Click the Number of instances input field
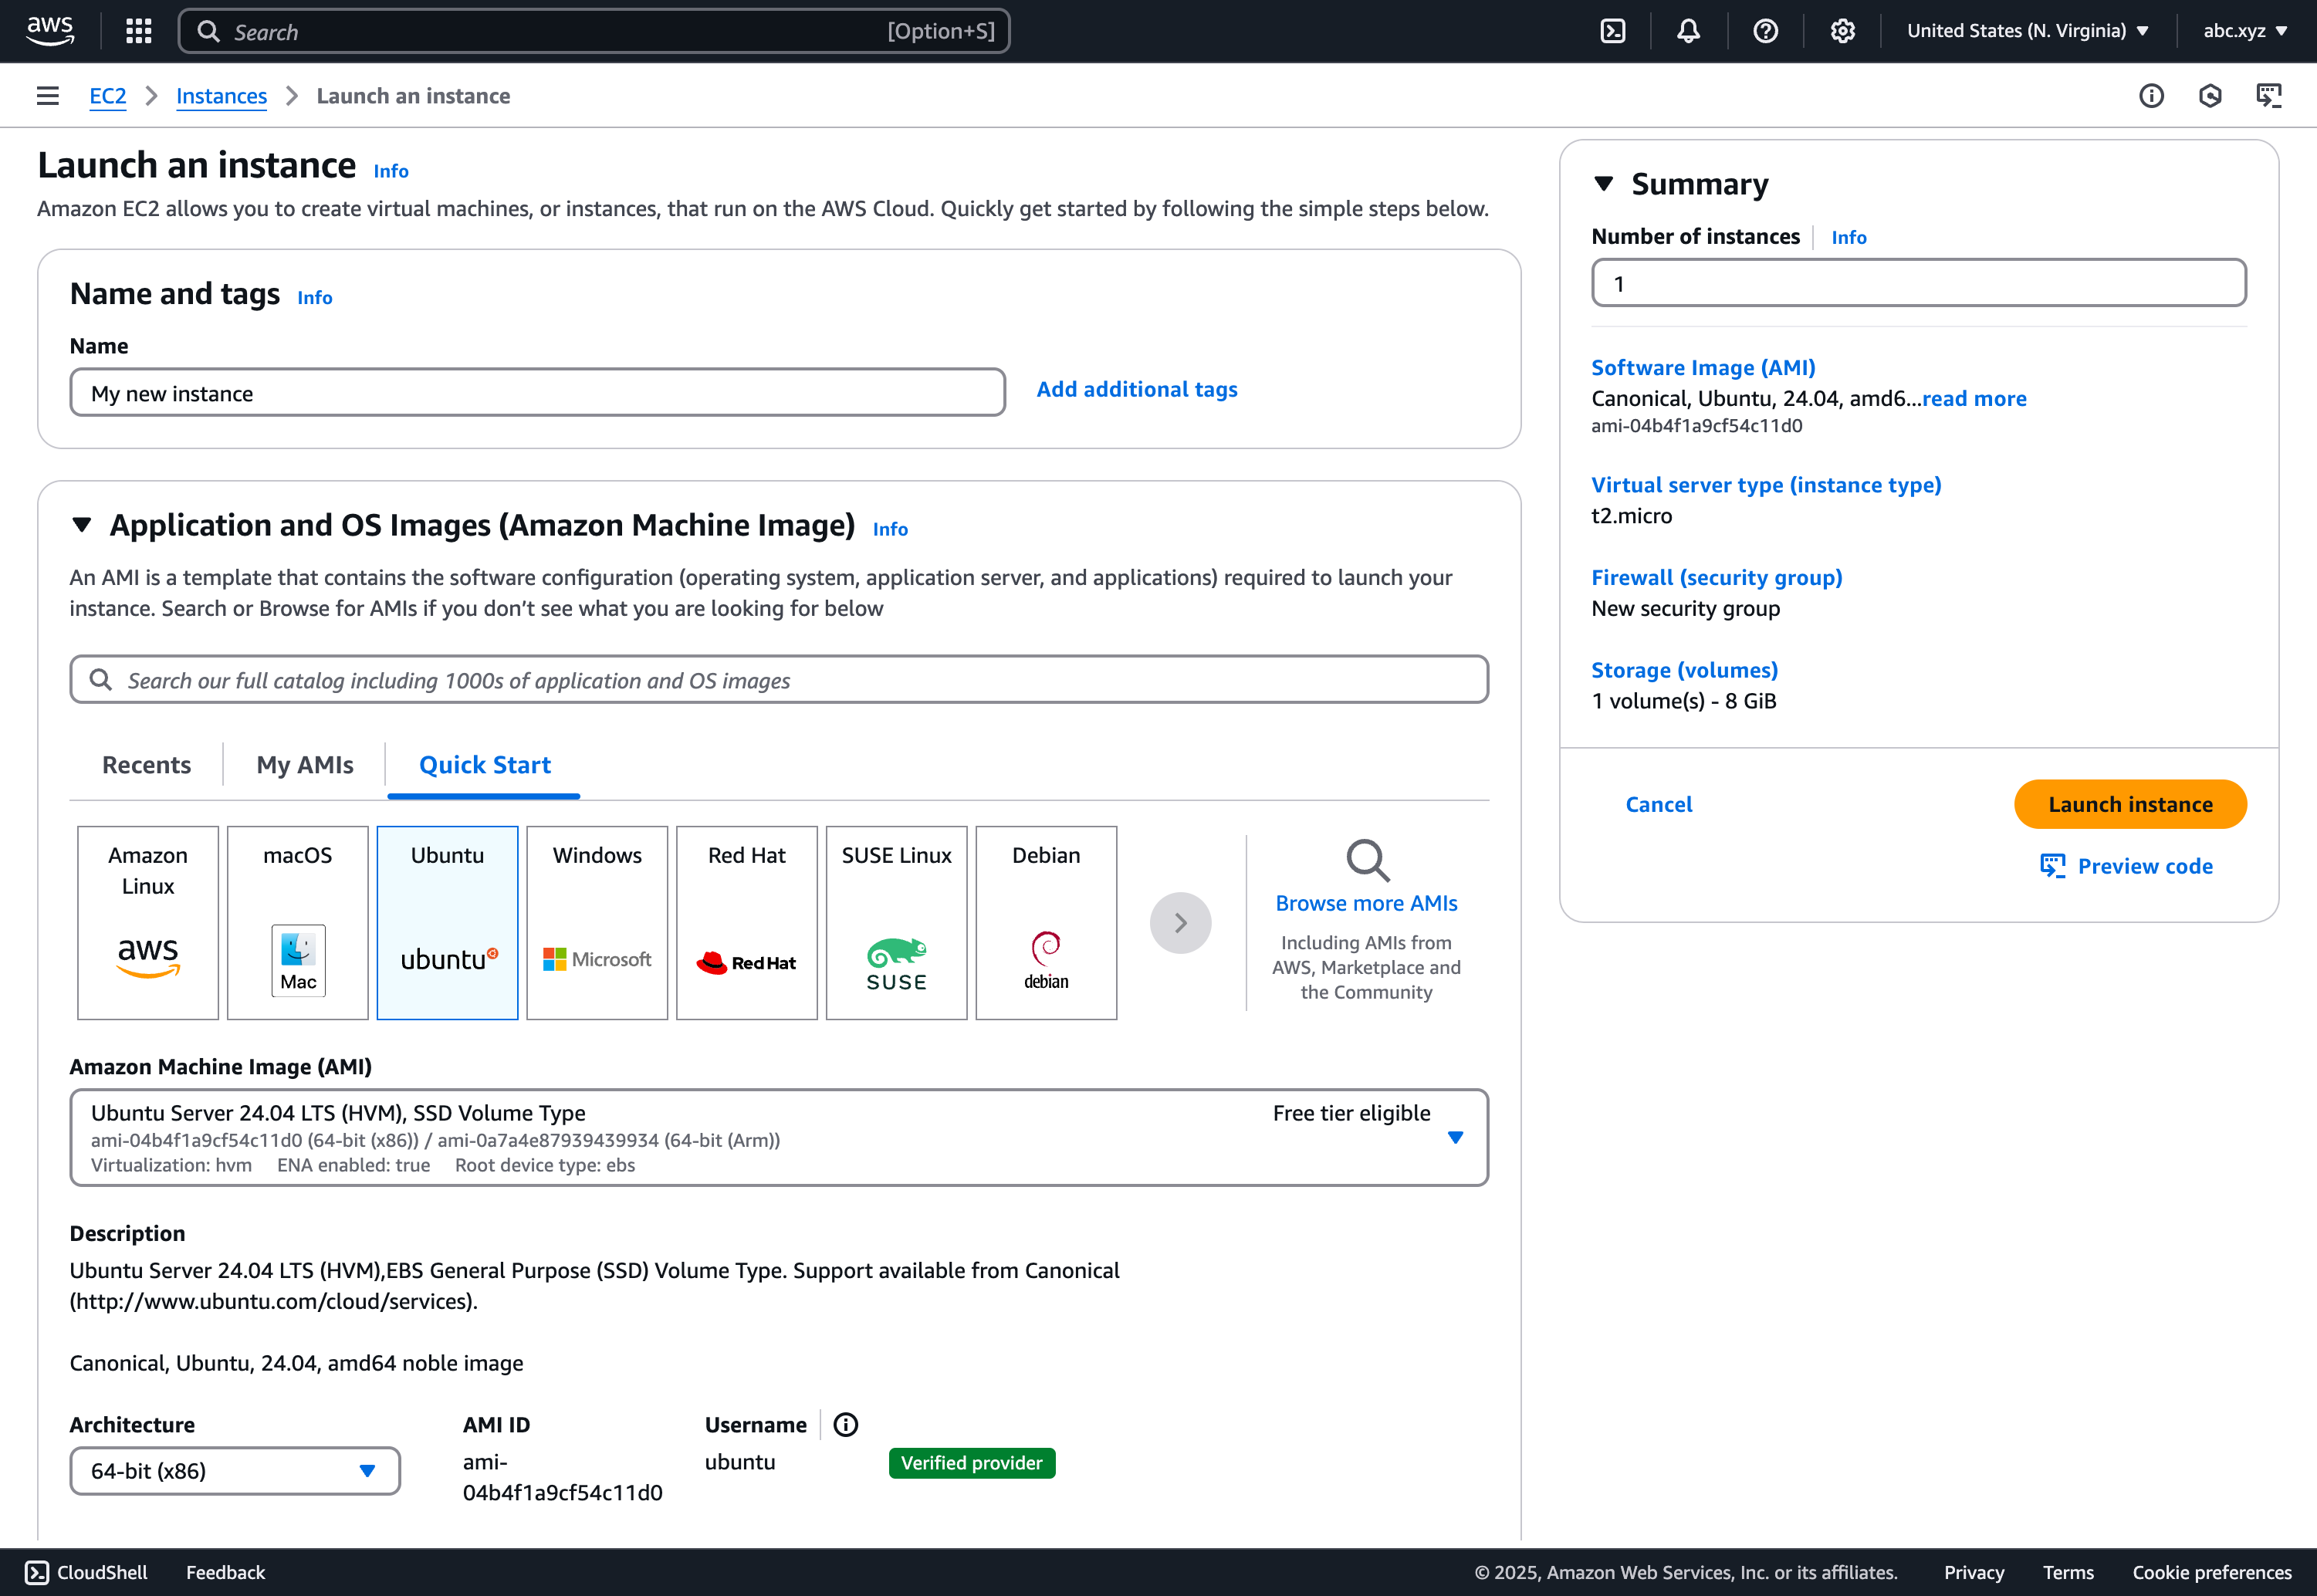Screen dimensions: 2317x1596 pyautogui.click(x=1917, y=283)
